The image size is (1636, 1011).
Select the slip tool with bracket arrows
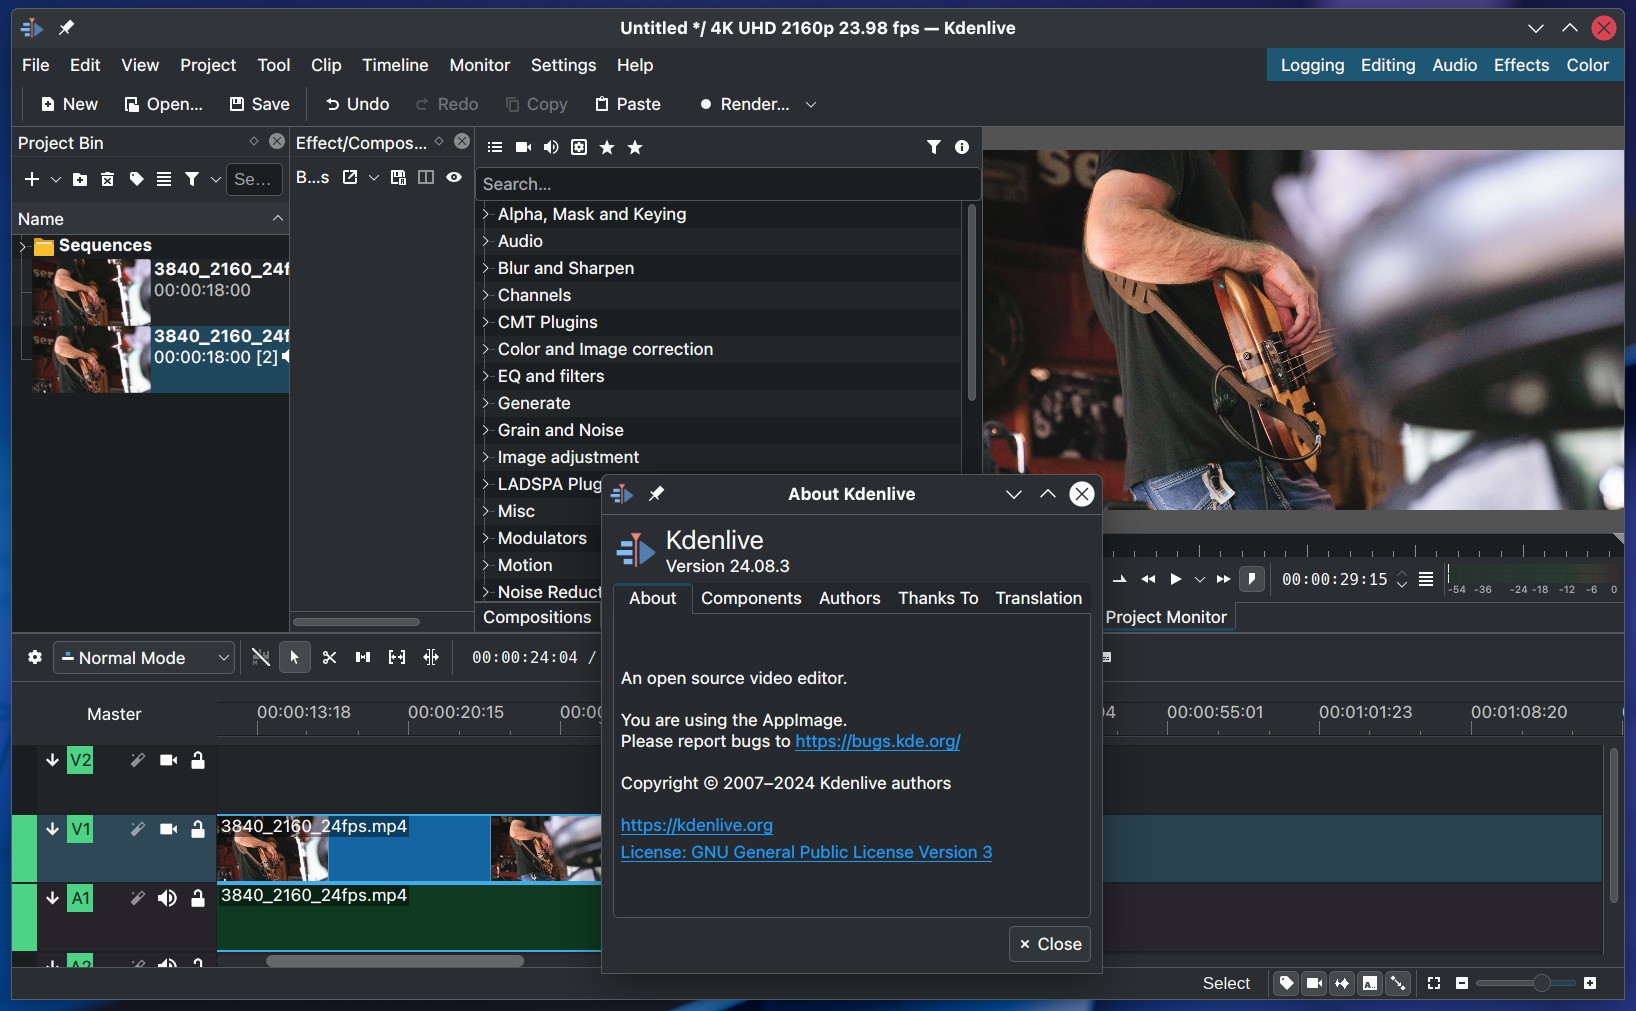pyautogui.click(x=397, y=657)
